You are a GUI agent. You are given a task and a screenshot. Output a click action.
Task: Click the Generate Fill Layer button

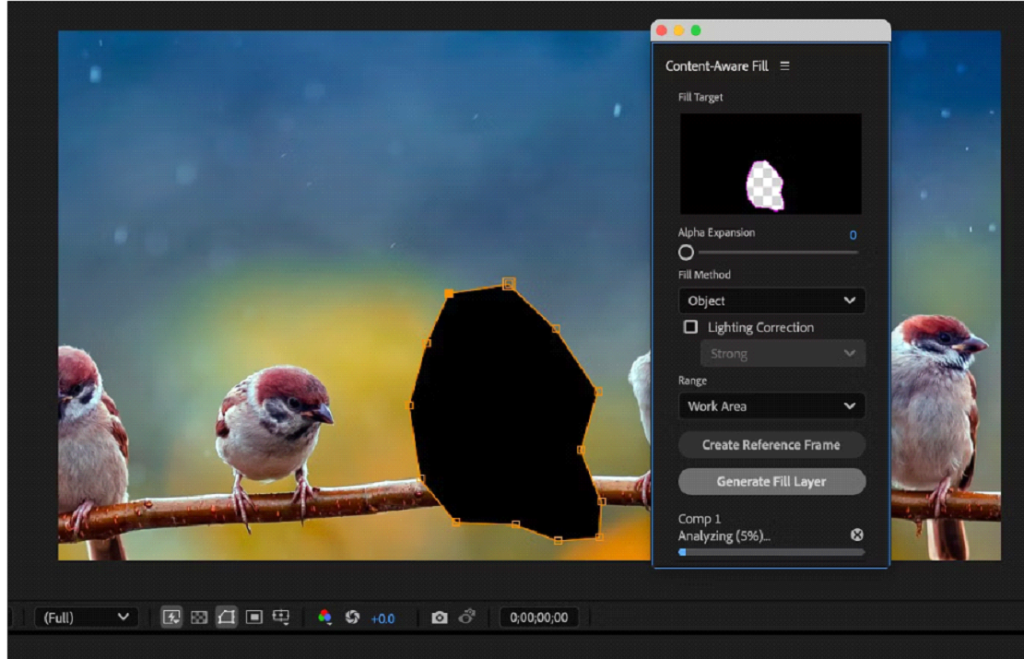pyautogui.click(x=772, y=481)
